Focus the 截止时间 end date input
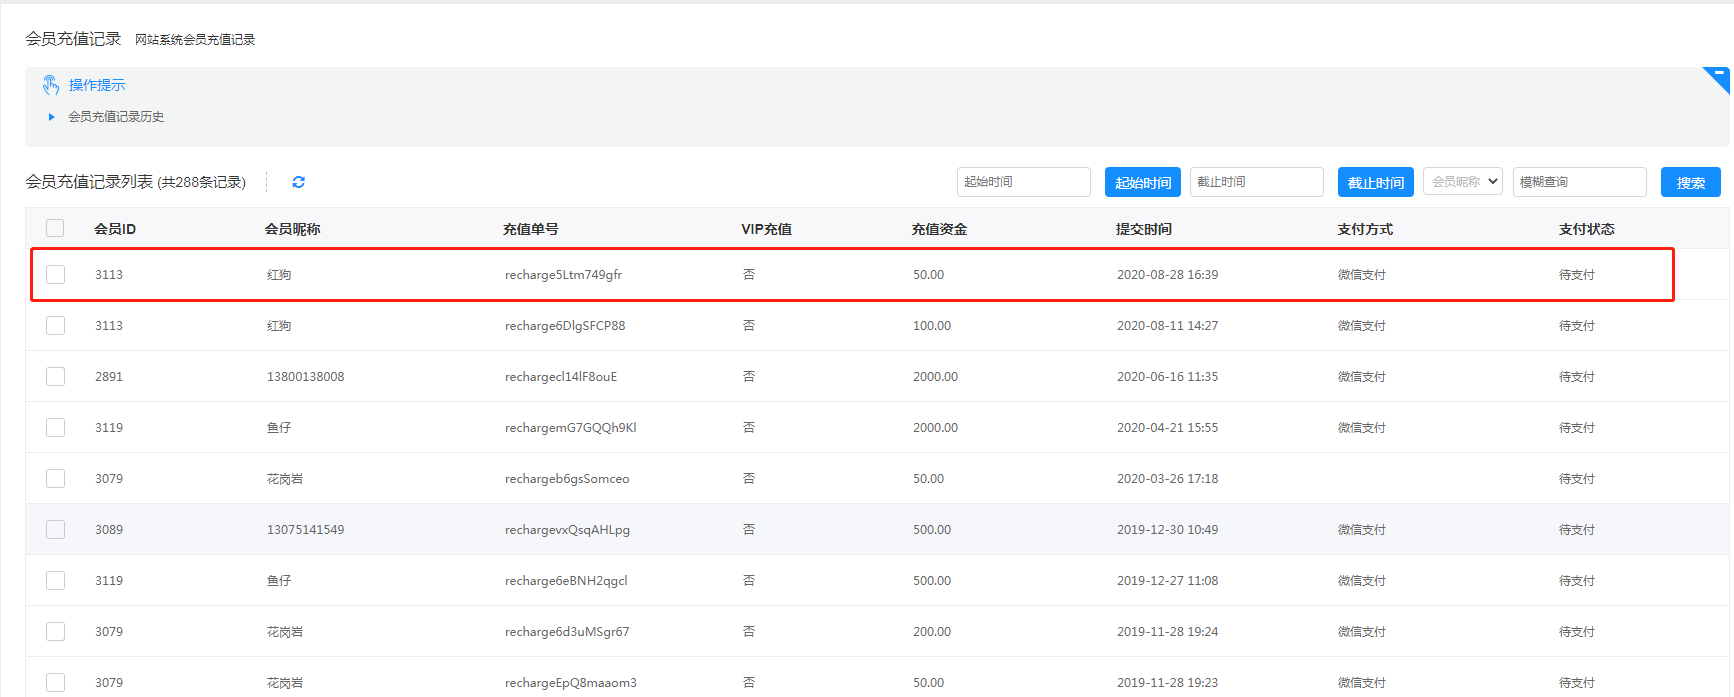The height and width of the screenshot is (697, 1734). pos(1256,182)
